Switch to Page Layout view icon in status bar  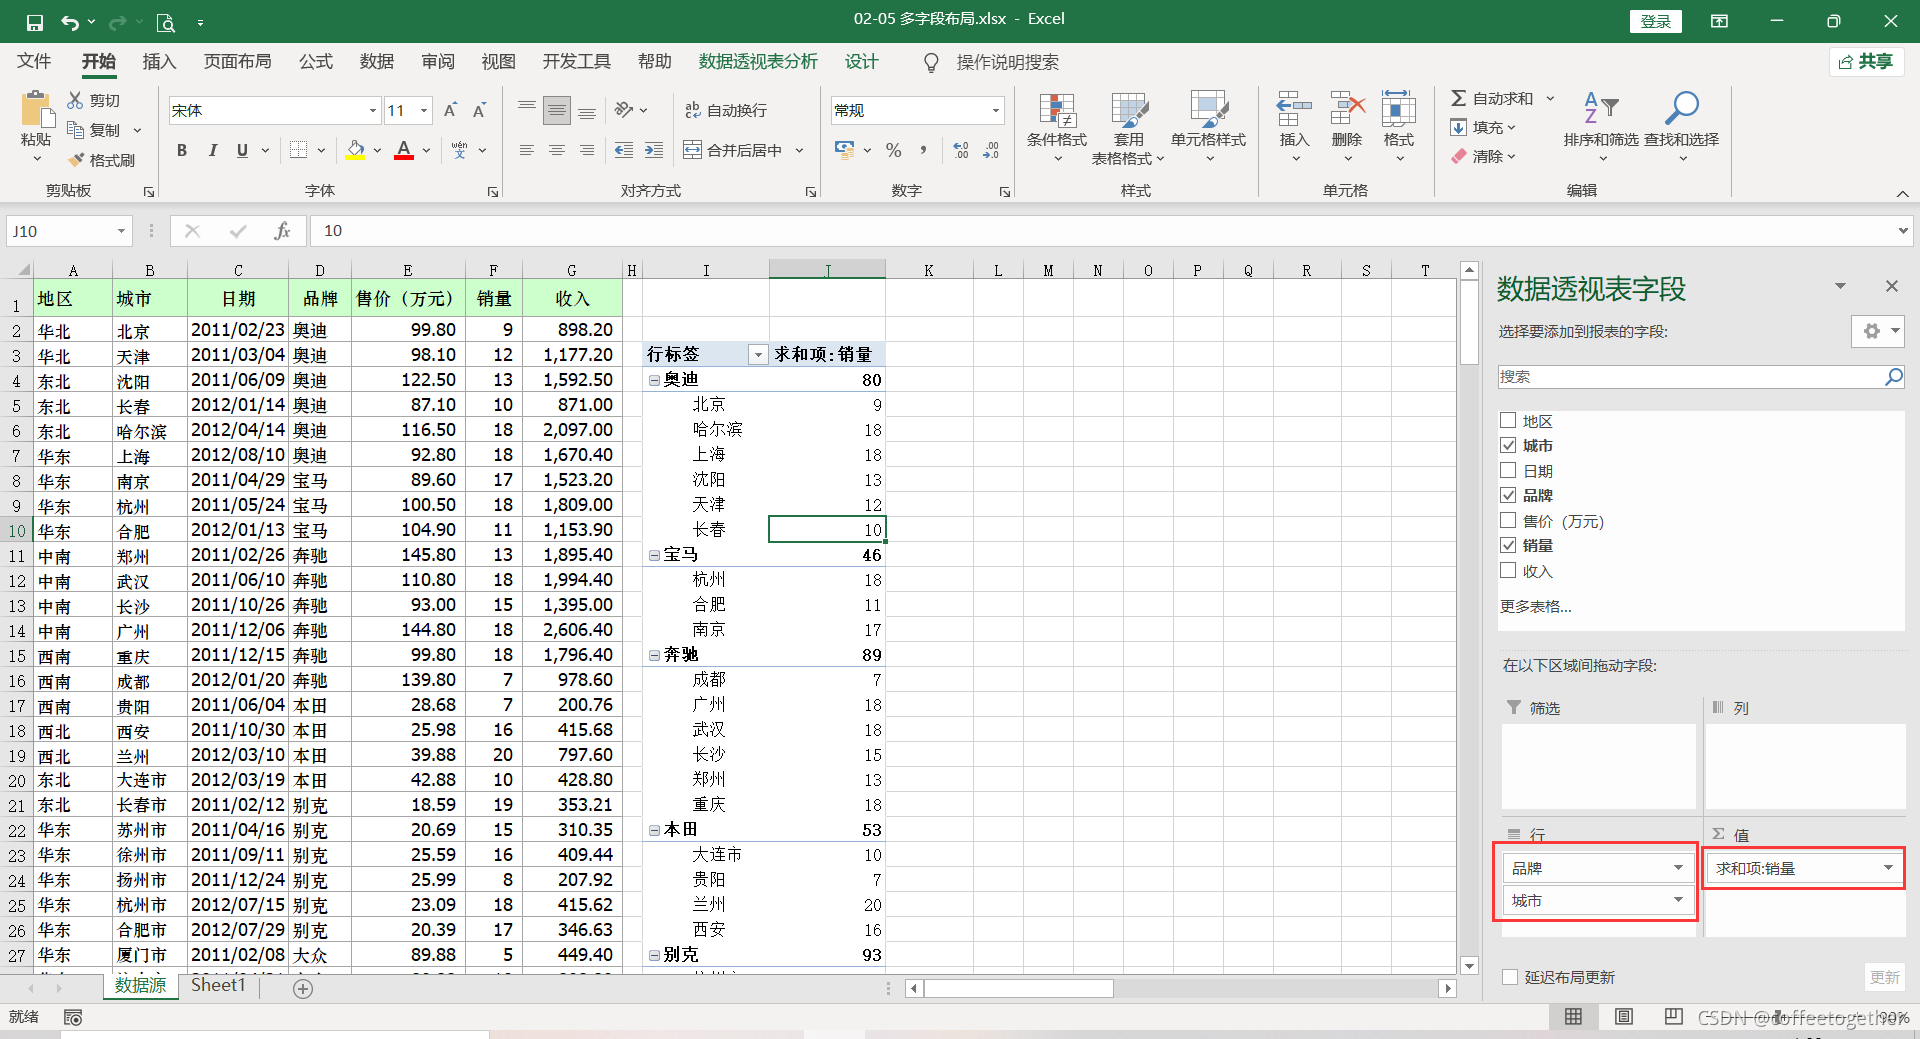pyautogui.click(x=1624, y=1017)
